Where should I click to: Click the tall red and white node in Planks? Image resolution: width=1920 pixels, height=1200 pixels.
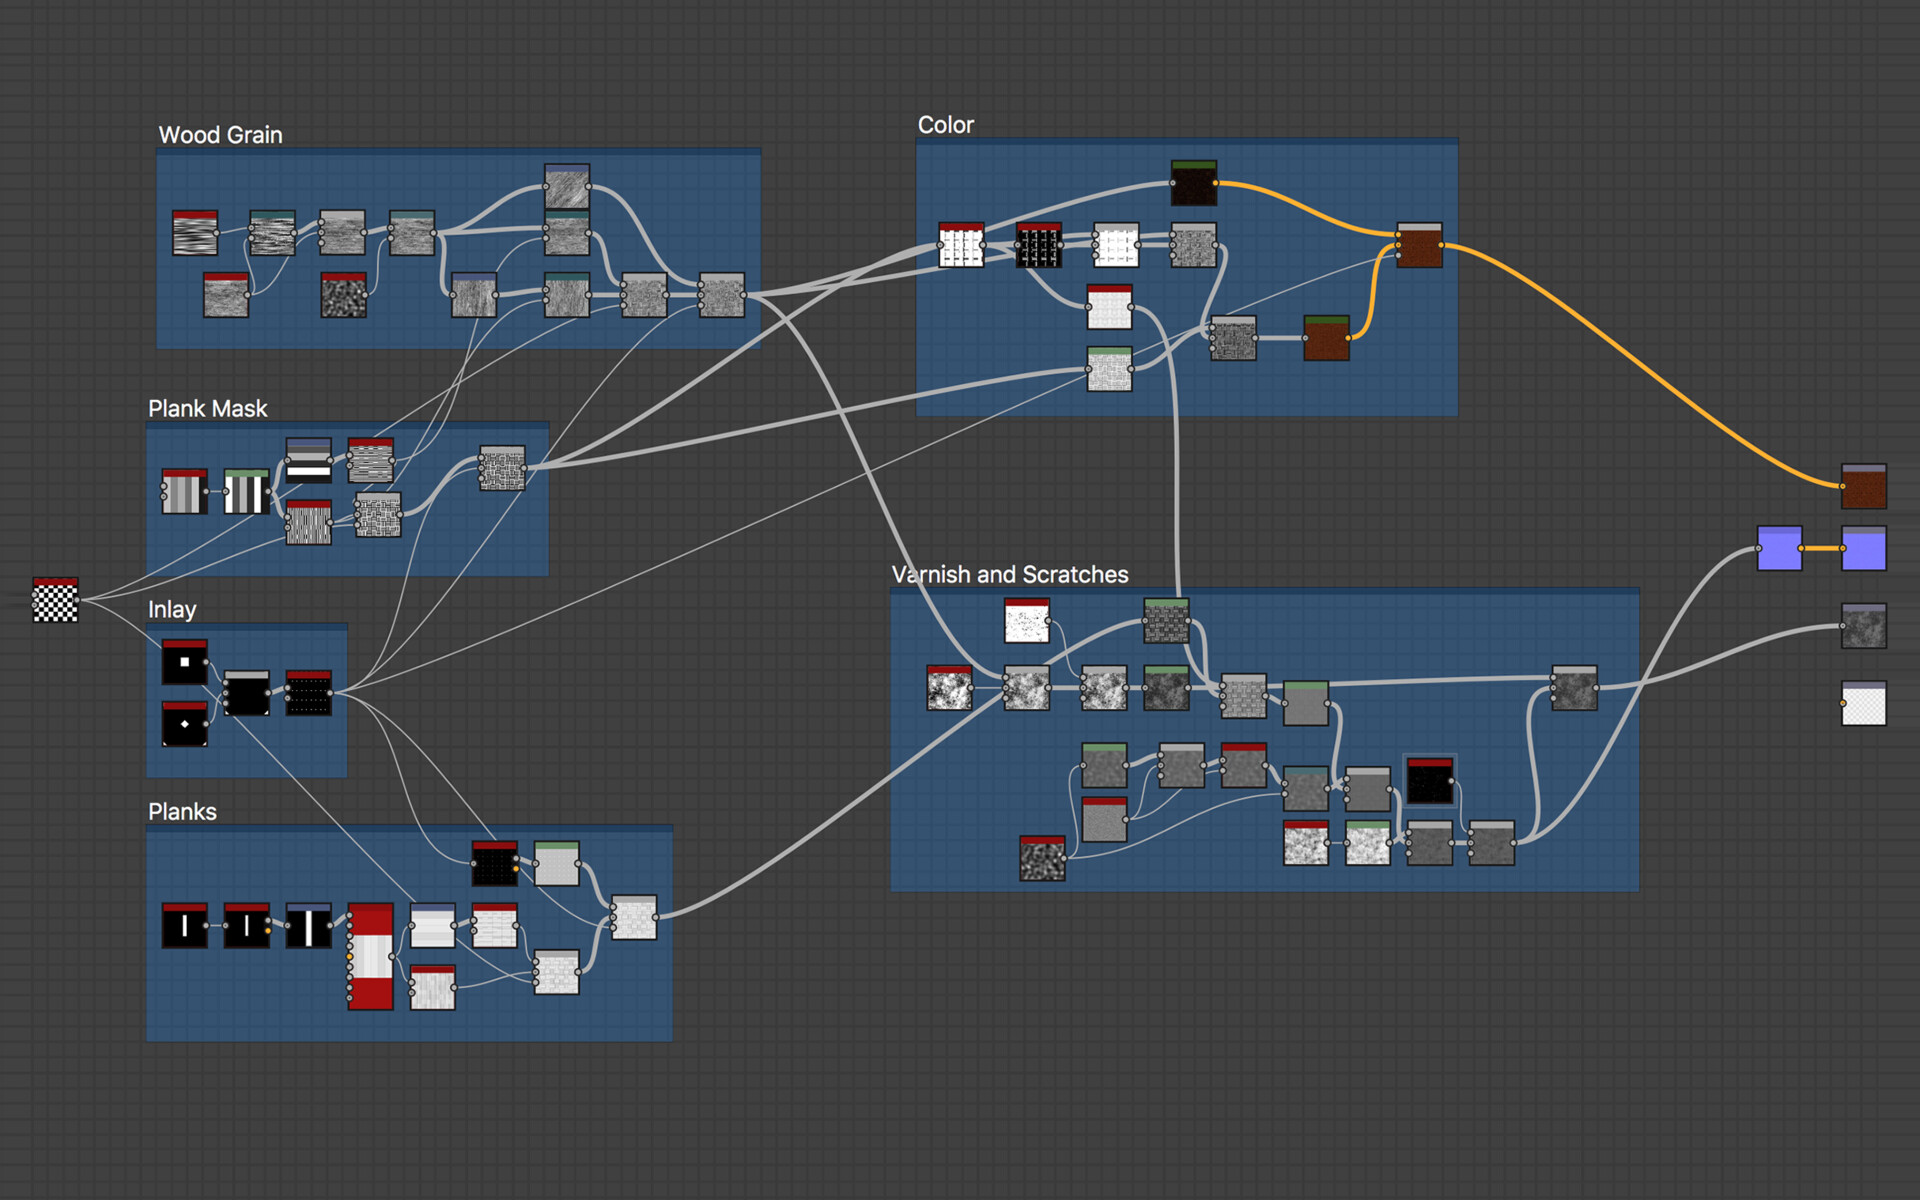pos(370,957)
